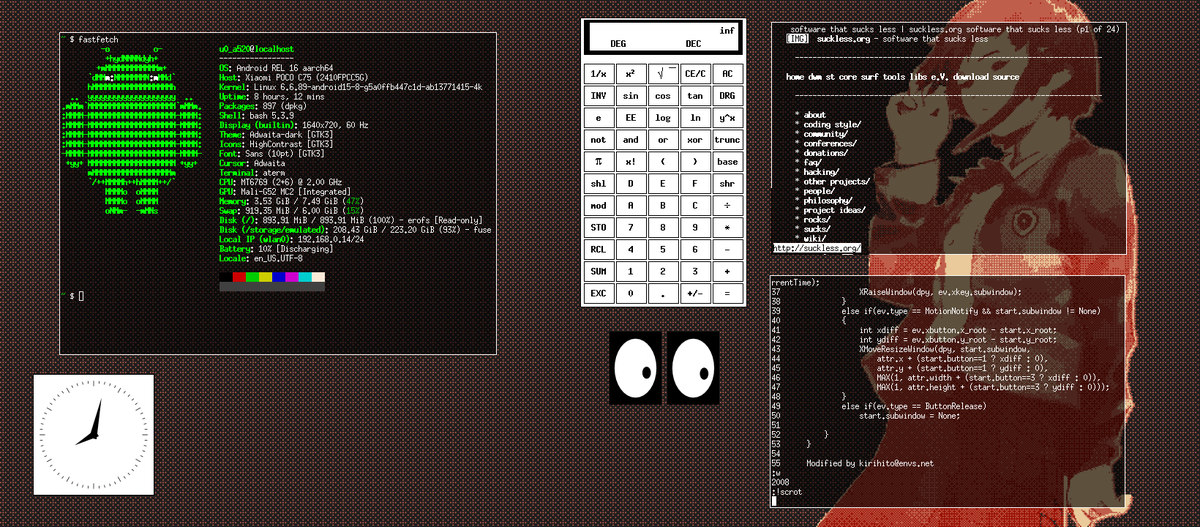
Task: Click the factorial x! key
Action: tap(630, 162)
